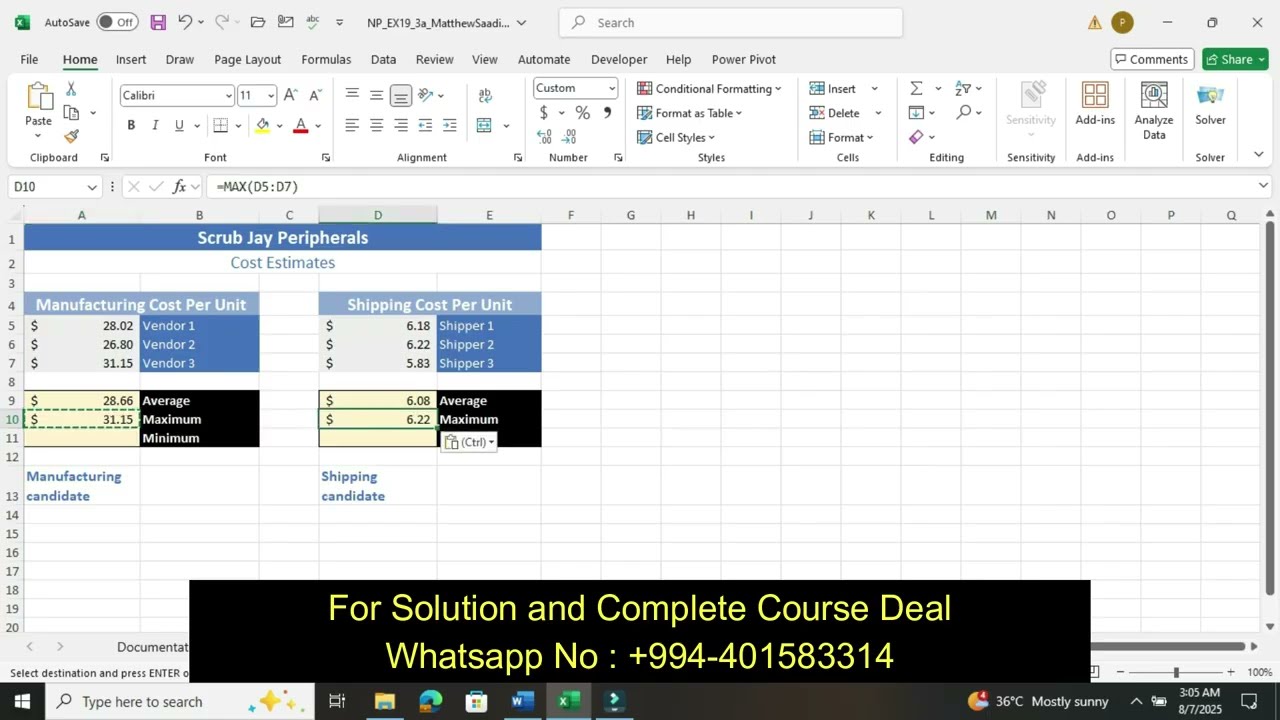Click Format in the Cells group
This screenshot has height=720, width=1280.
tap(841, 137)
